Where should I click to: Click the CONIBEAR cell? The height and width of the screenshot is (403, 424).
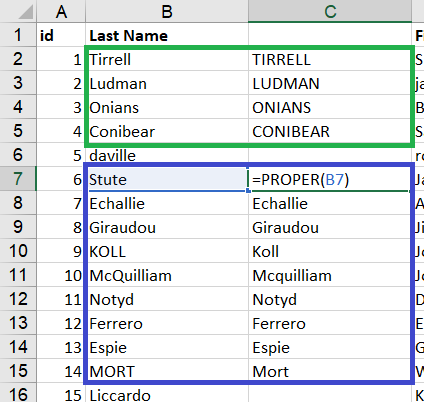[330, 131]
